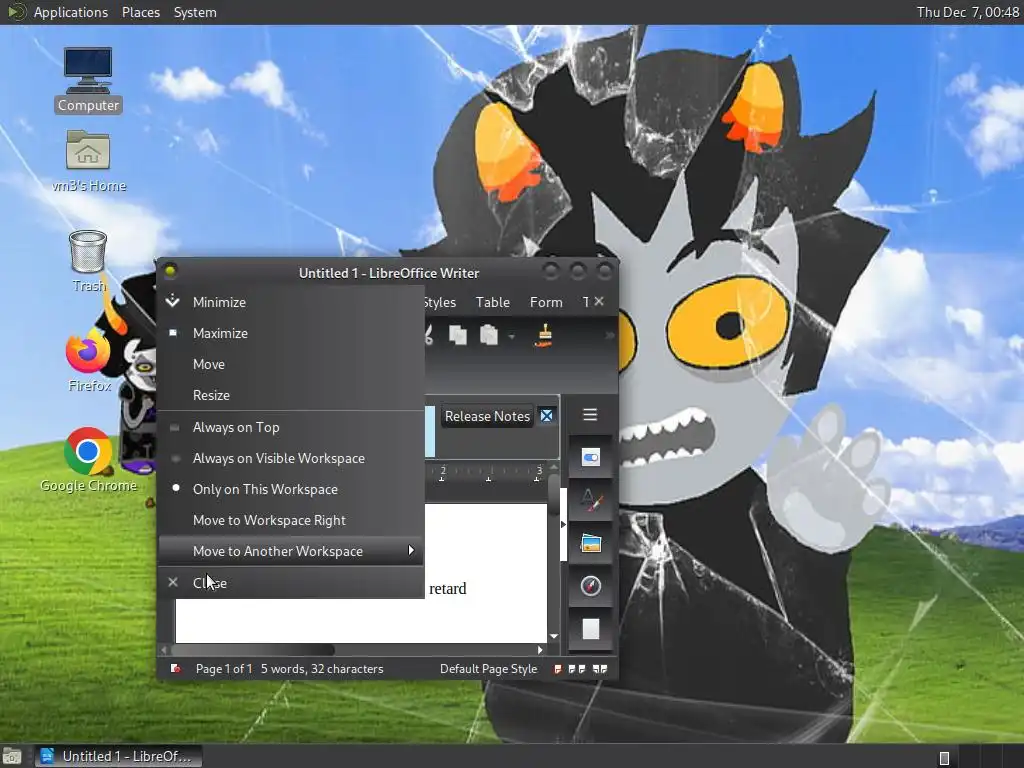Screen dimensions: 1024x768
Task: Click the word retard in the document
Action: [x=447, y=588]
